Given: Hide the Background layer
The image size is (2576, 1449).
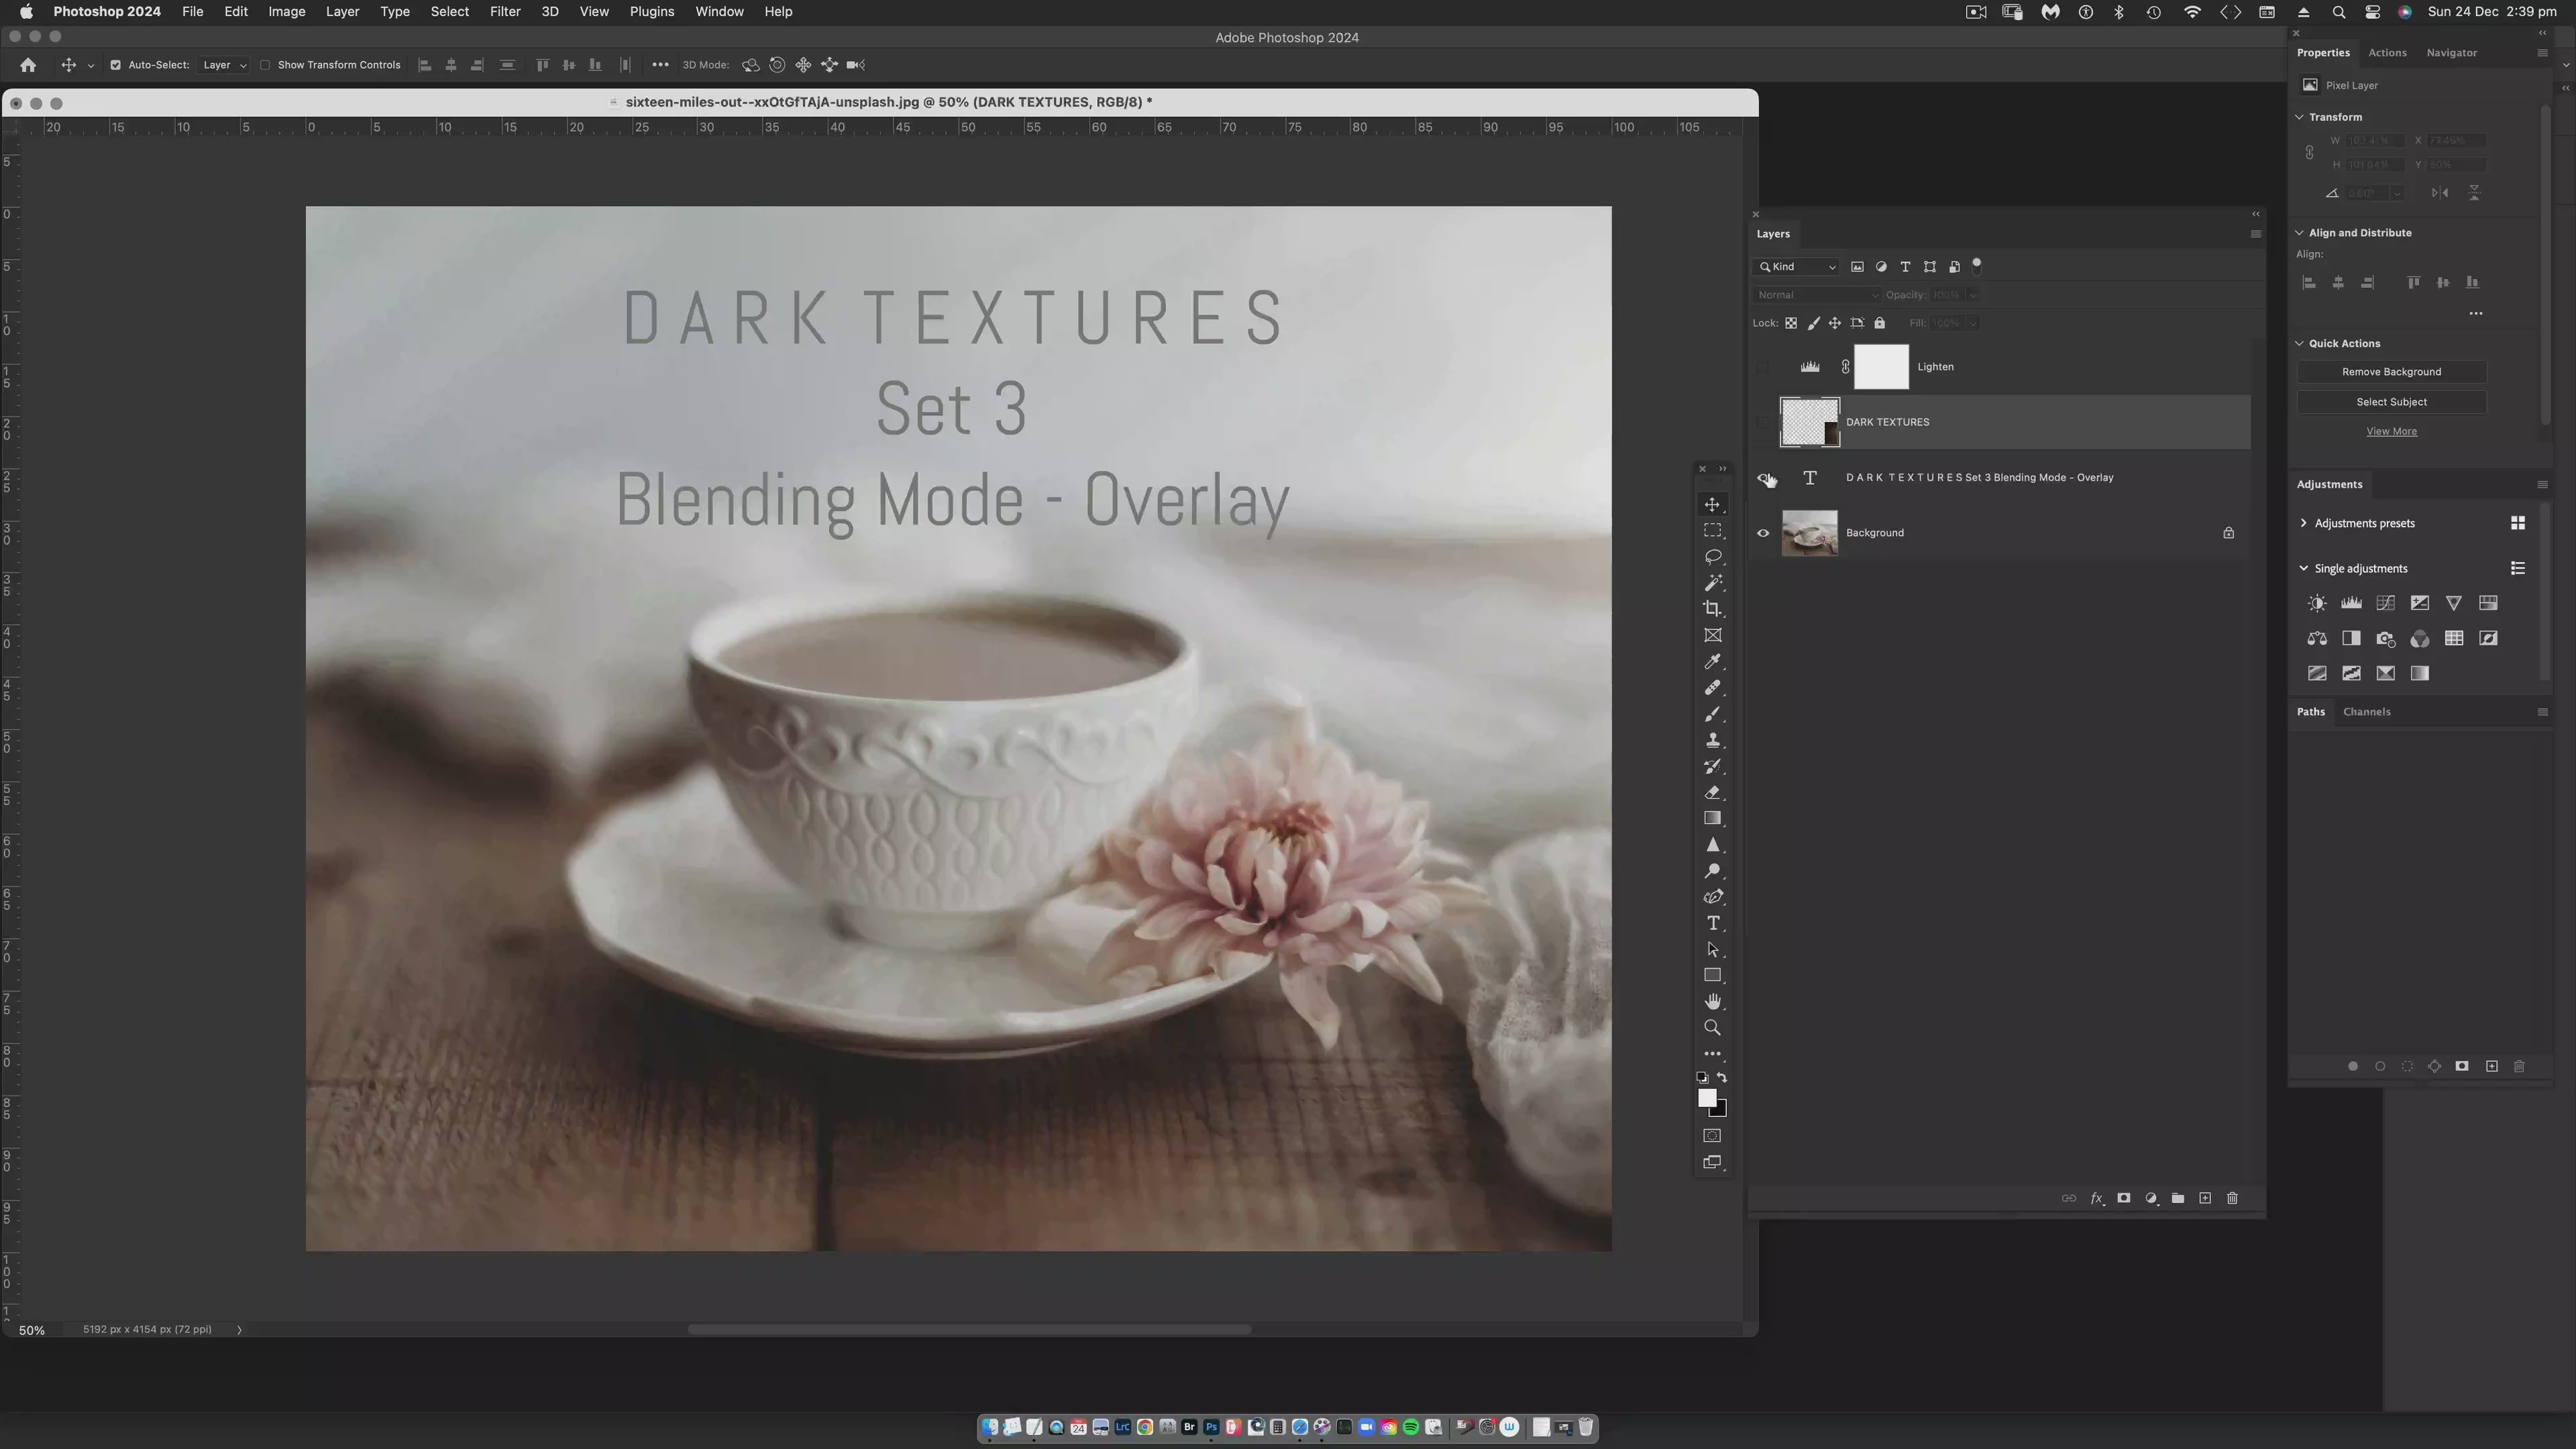Looking at the screenshot, I should tap(1763, 533).
